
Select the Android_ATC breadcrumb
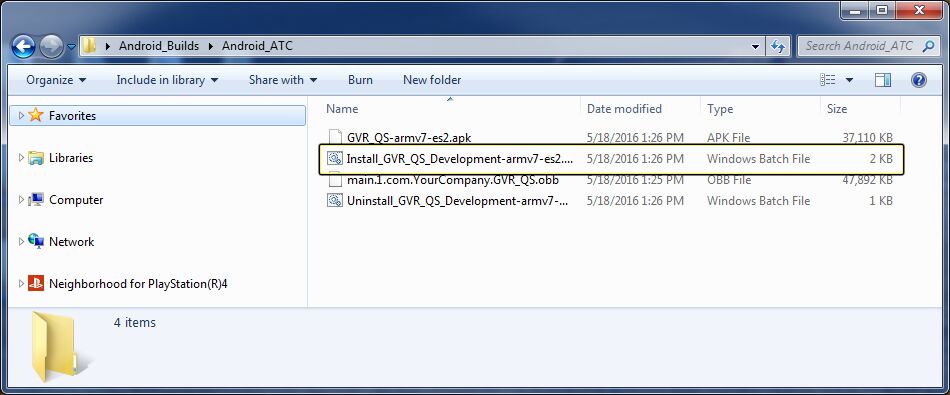[257, 46]
